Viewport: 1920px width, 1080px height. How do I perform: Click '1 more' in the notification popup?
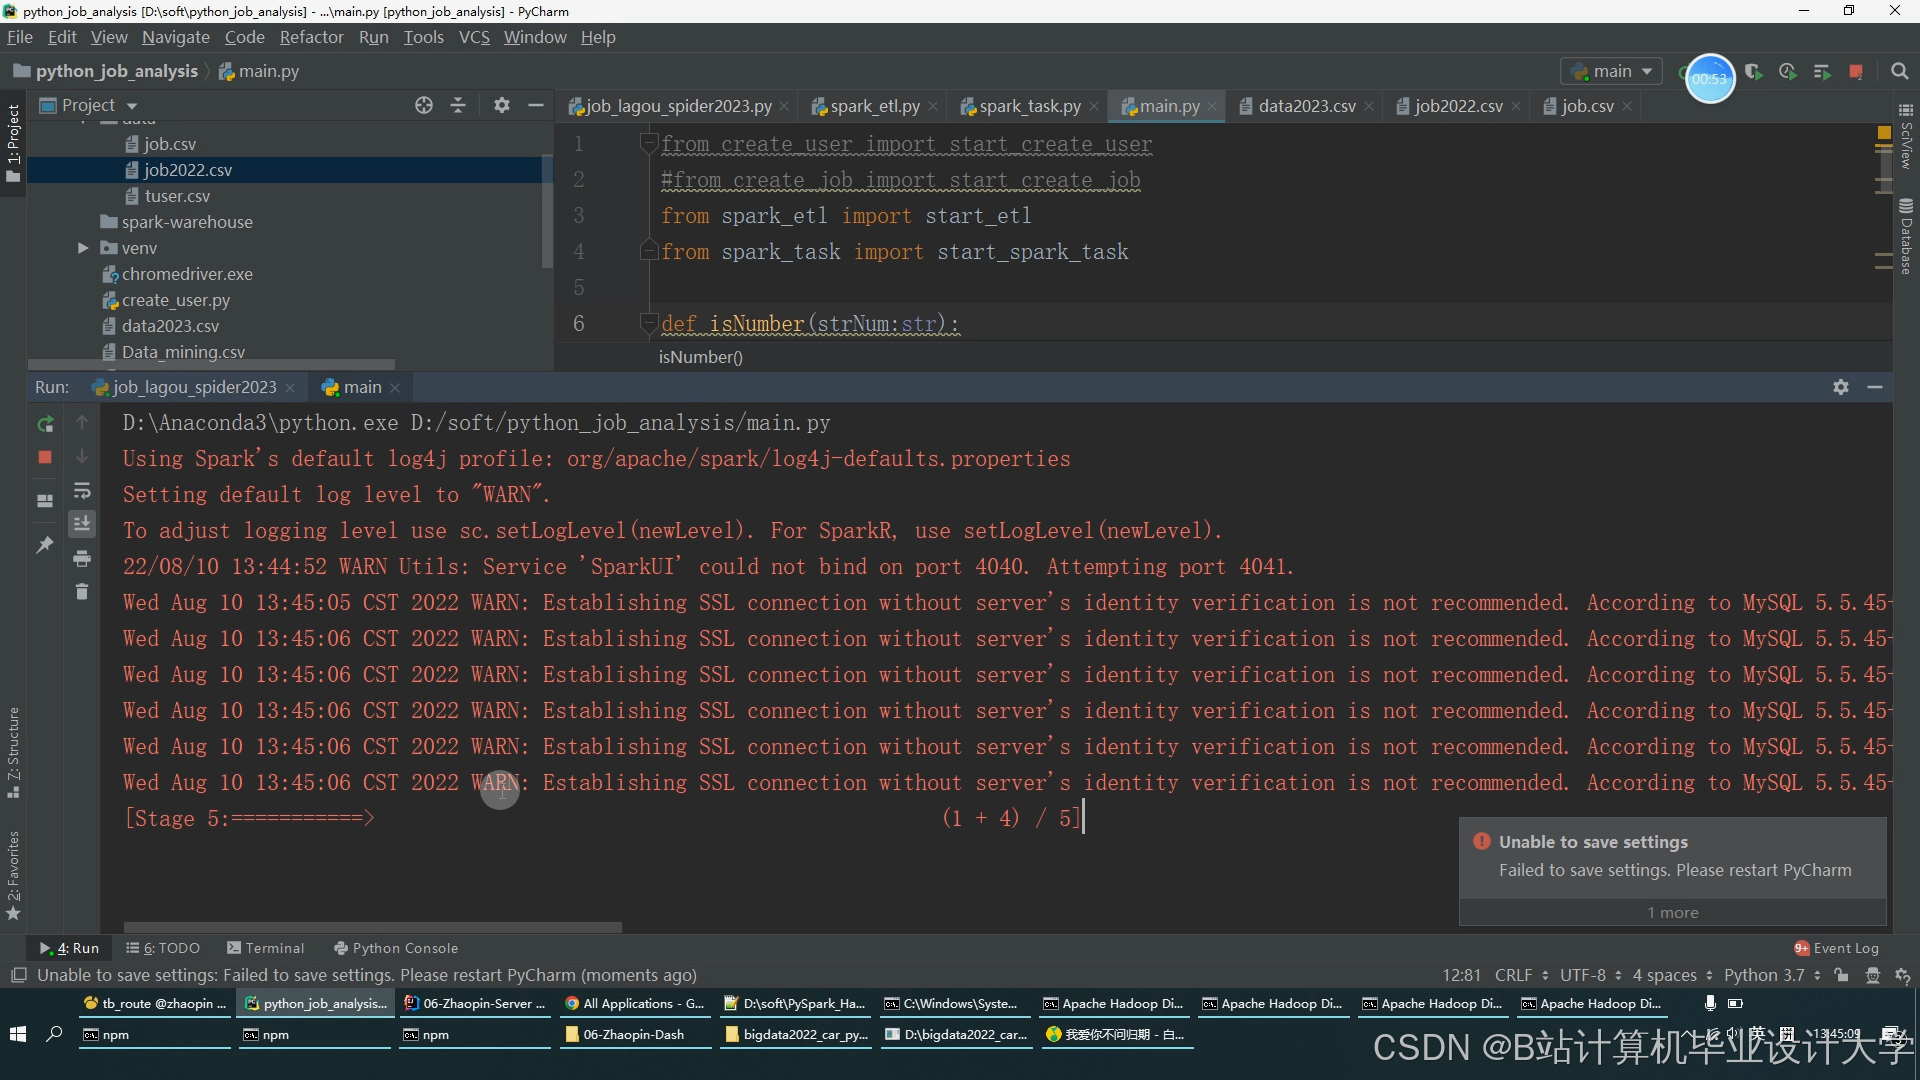click(1672, 912)
